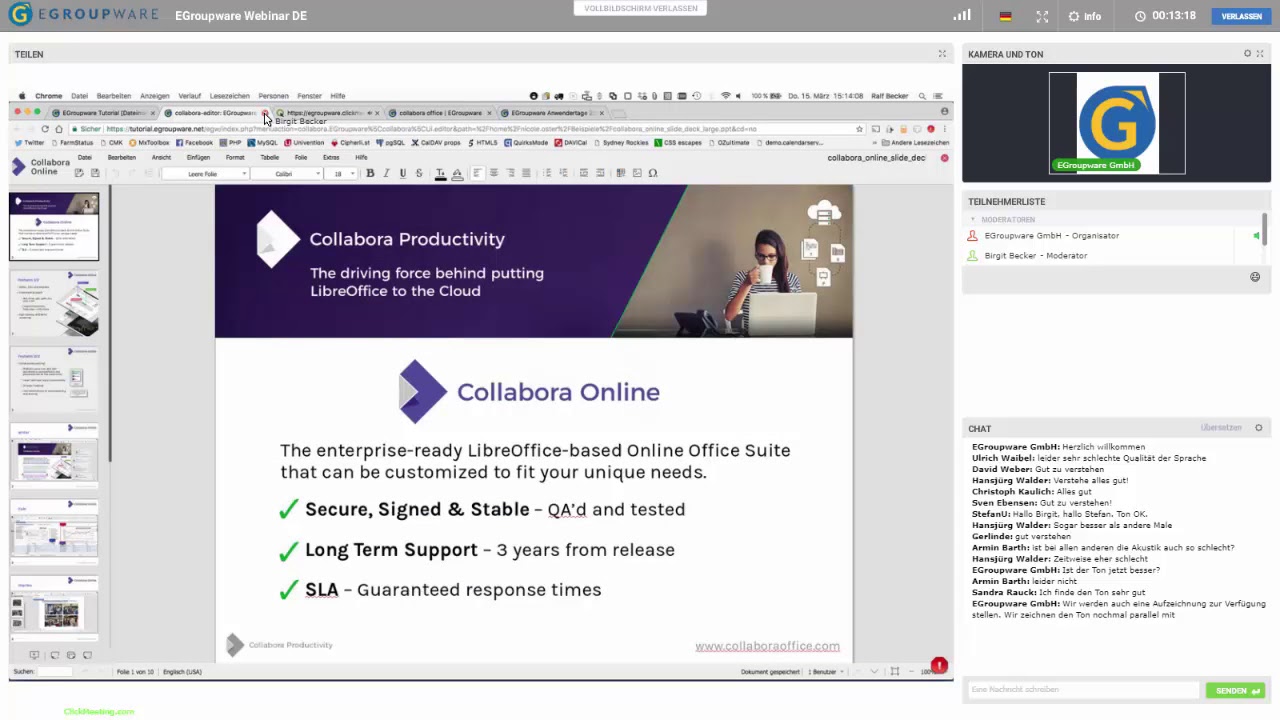The width and height of the screenshot is (1280, 720).
Task: Click the macOS Spotlight search icon
Action: 922,96
